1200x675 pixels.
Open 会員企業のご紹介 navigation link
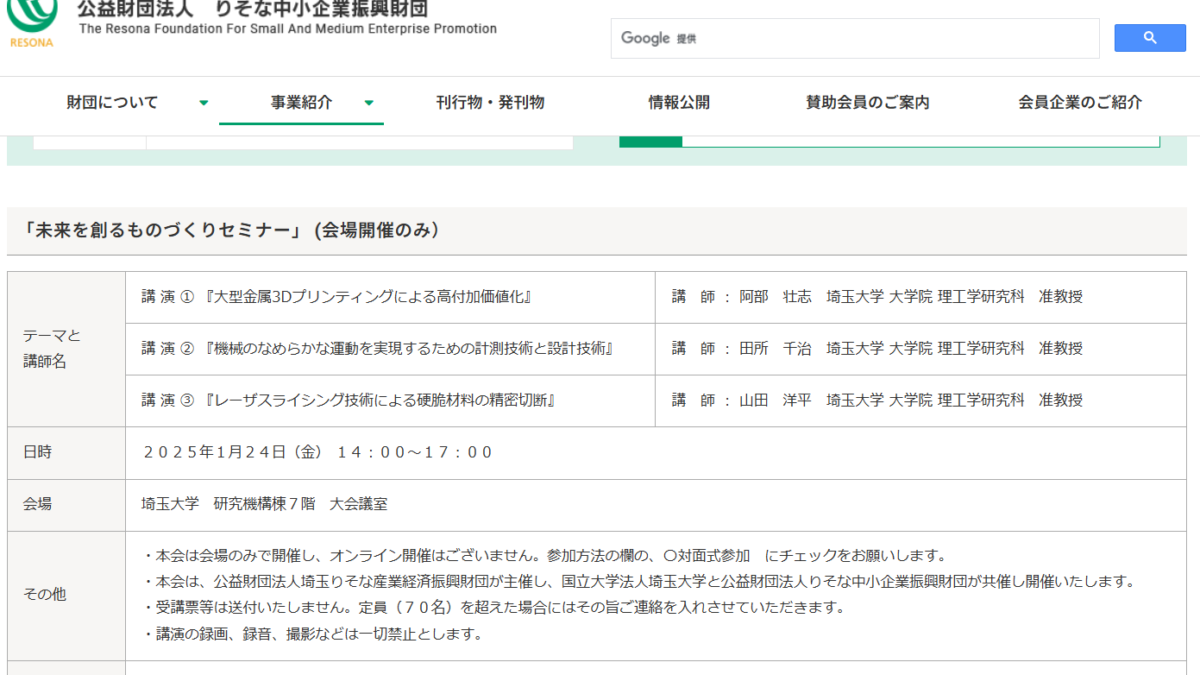pos(1080,103)
